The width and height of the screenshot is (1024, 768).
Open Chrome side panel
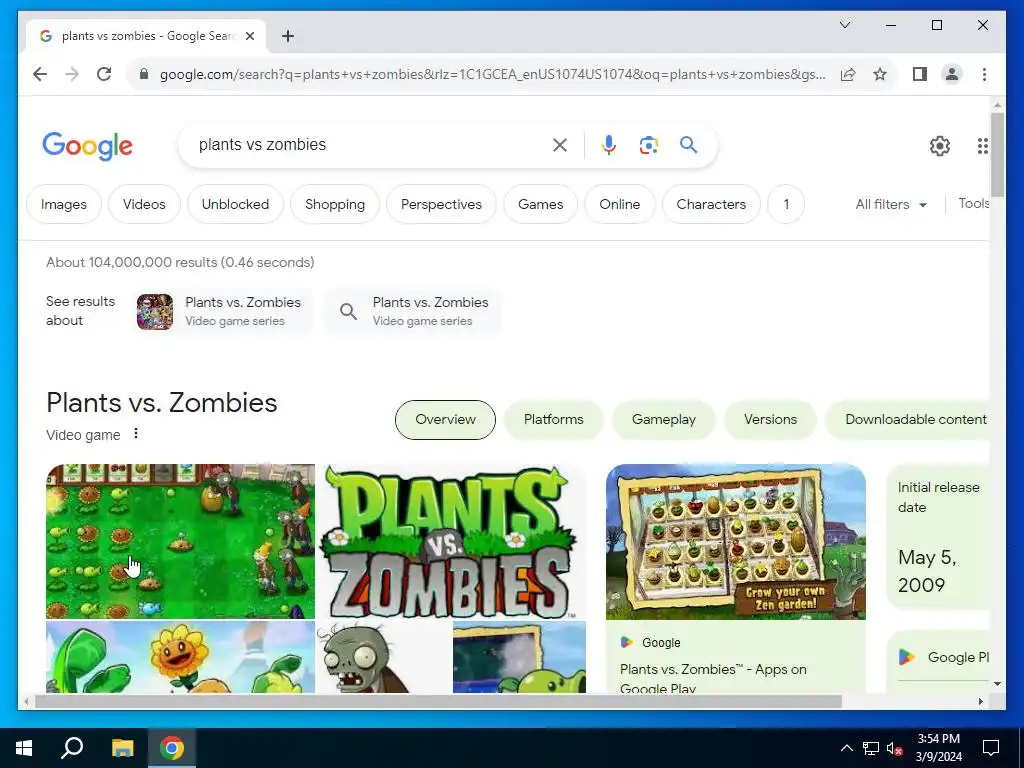click(x=920, y=74)
